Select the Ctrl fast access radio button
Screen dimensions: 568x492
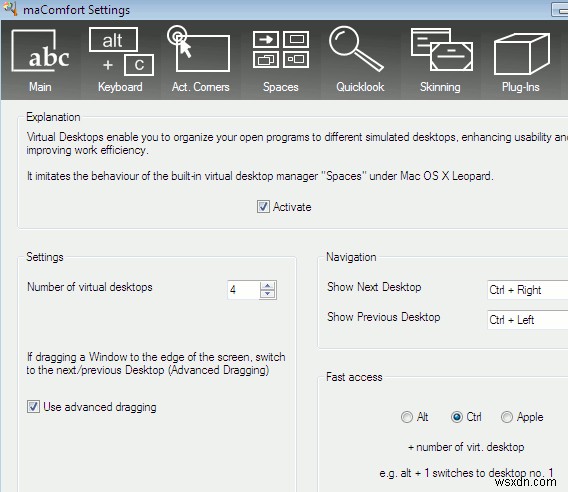click(457, 417)
